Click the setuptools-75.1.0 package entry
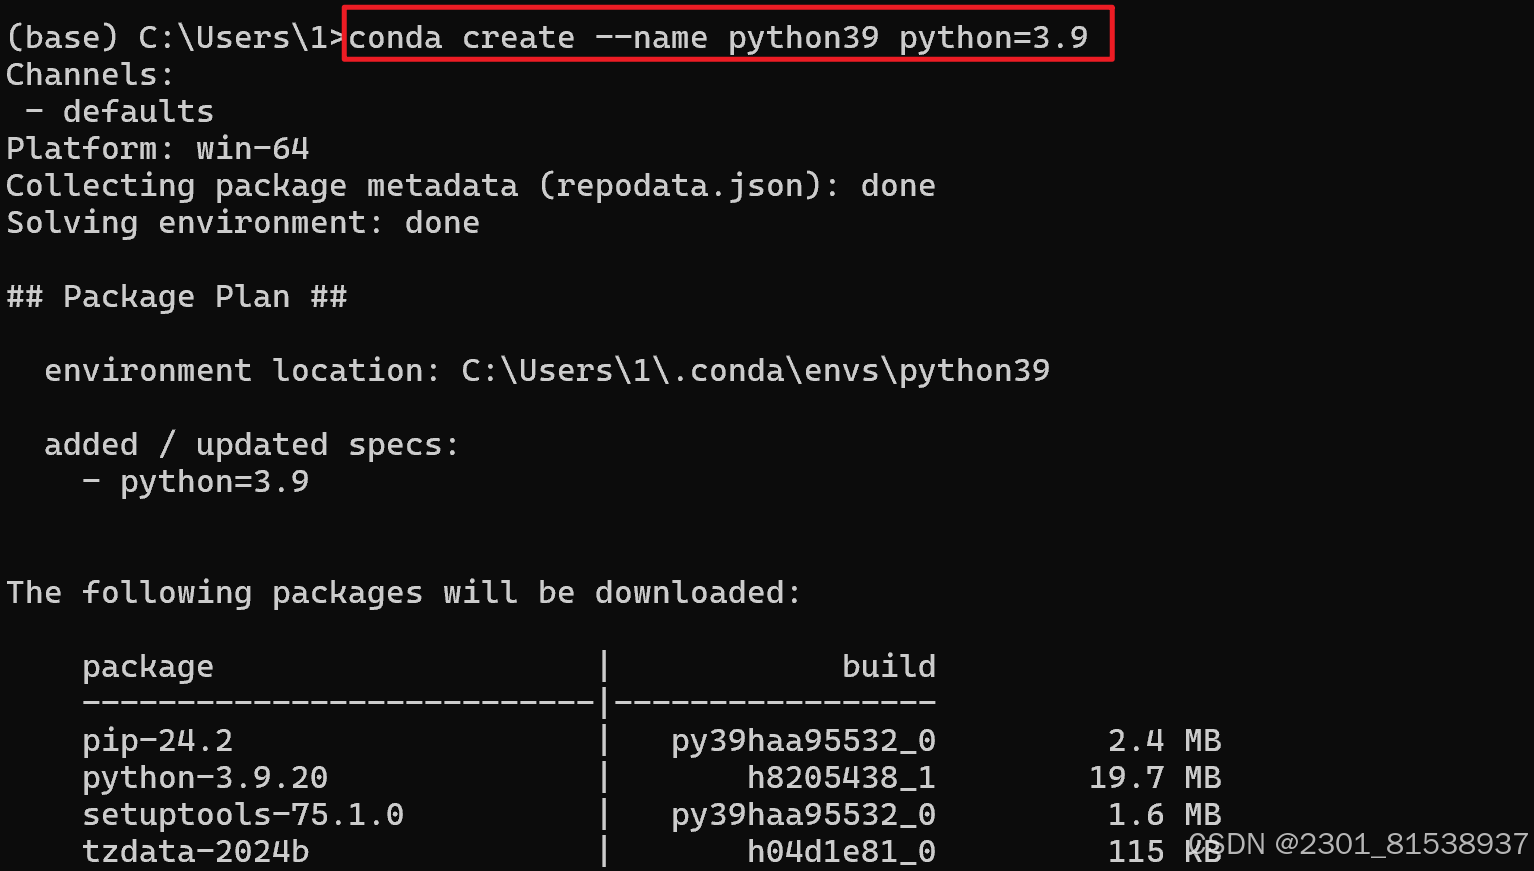This screenshot has height=871, width=1534. coord(244,814)
